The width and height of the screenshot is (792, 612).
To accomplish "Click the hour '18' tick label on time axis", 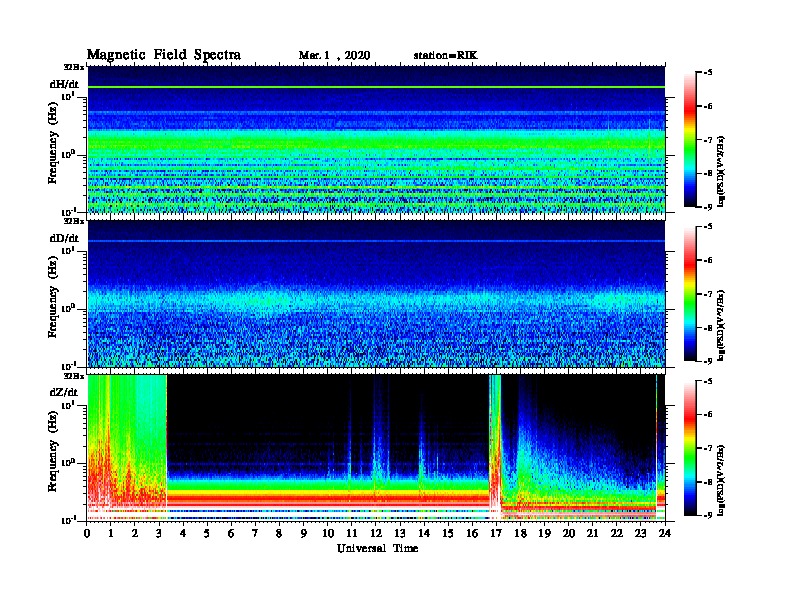I will click(520, 533).
